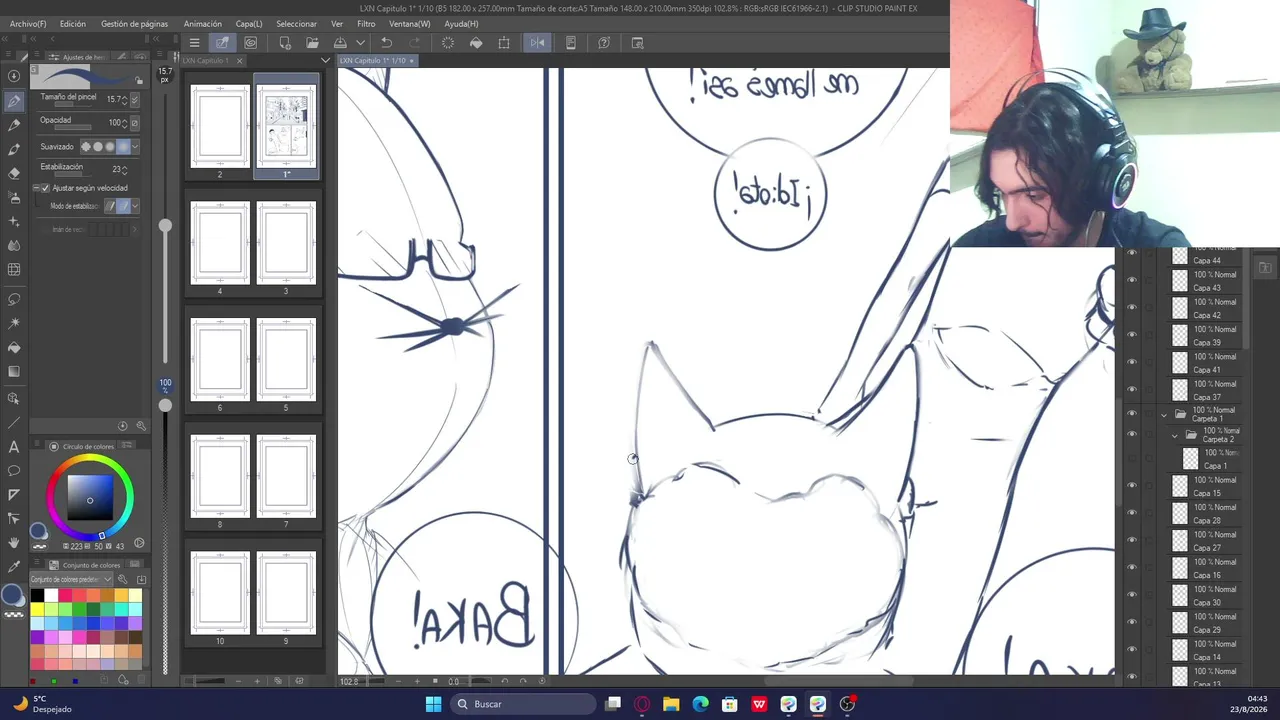This screenshot has width=1280, height=720.
Task: Click the Buscar taskbar search box
Action: coord(524,704)
